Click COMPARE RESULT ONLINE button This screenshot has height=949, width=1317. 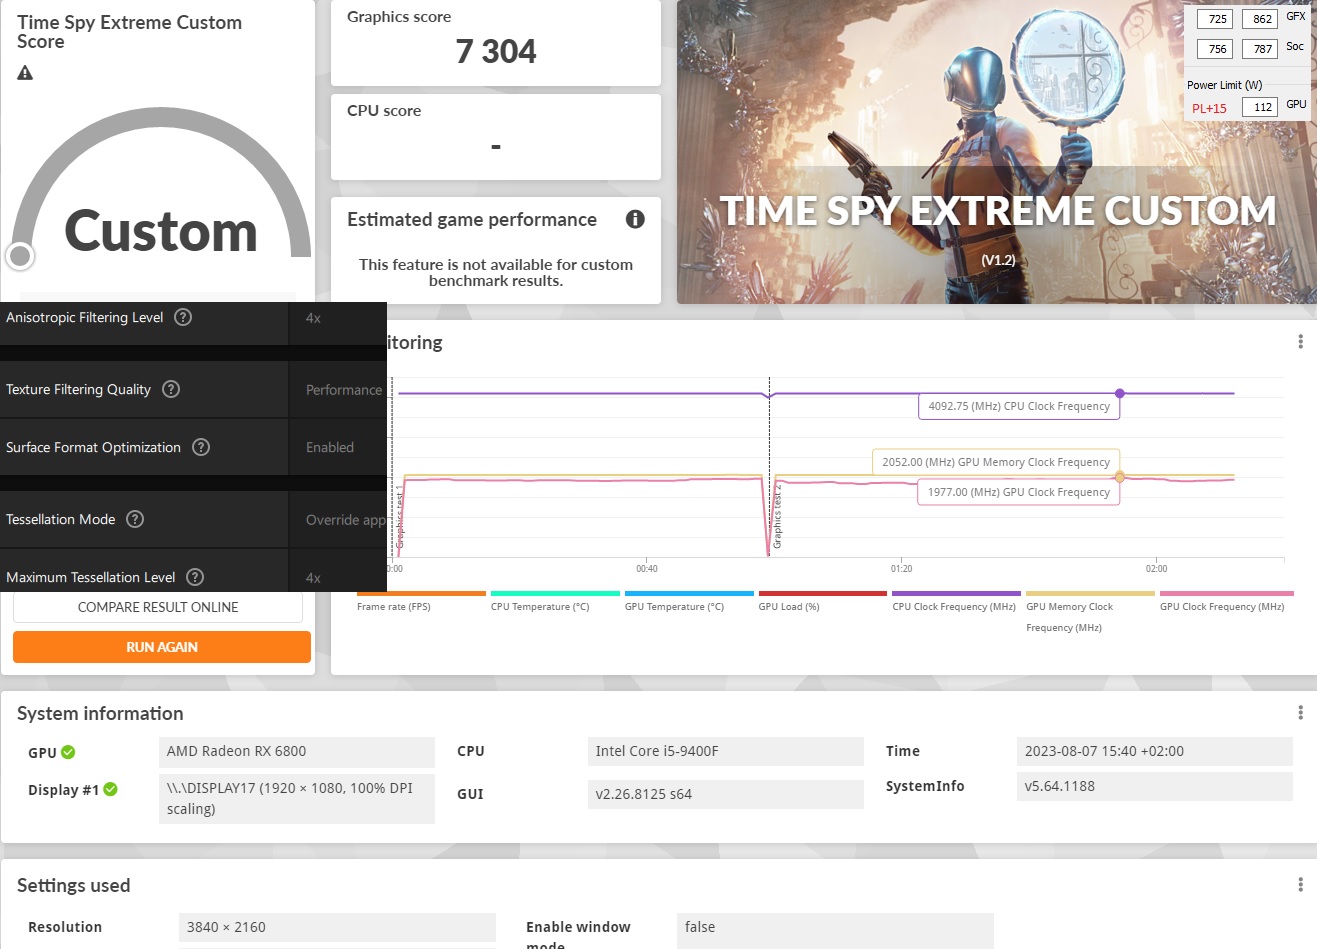pyautogui.click(x=158, y=607)
